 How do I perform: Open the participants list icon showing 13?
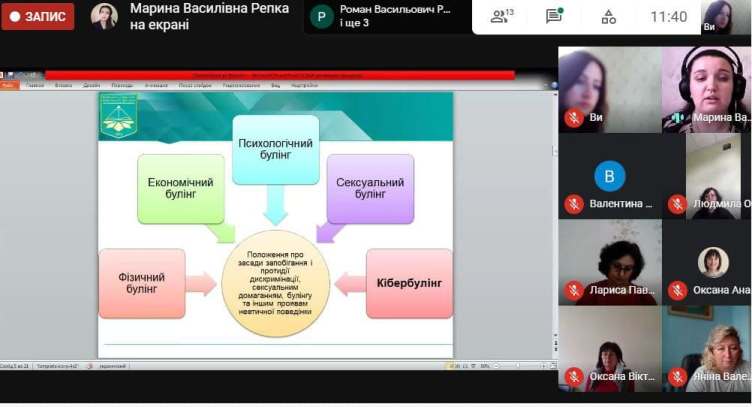(502, 16)
